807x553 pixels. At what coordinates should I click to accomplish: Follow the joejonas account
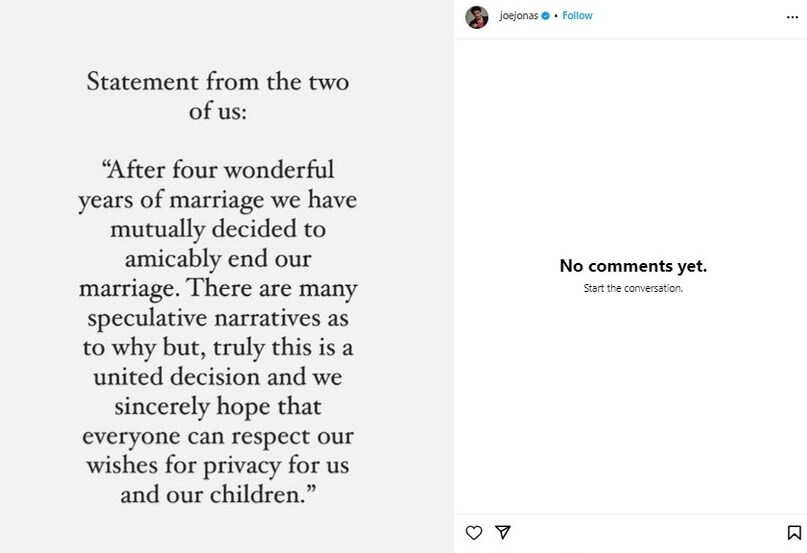[x=577, y=16]
